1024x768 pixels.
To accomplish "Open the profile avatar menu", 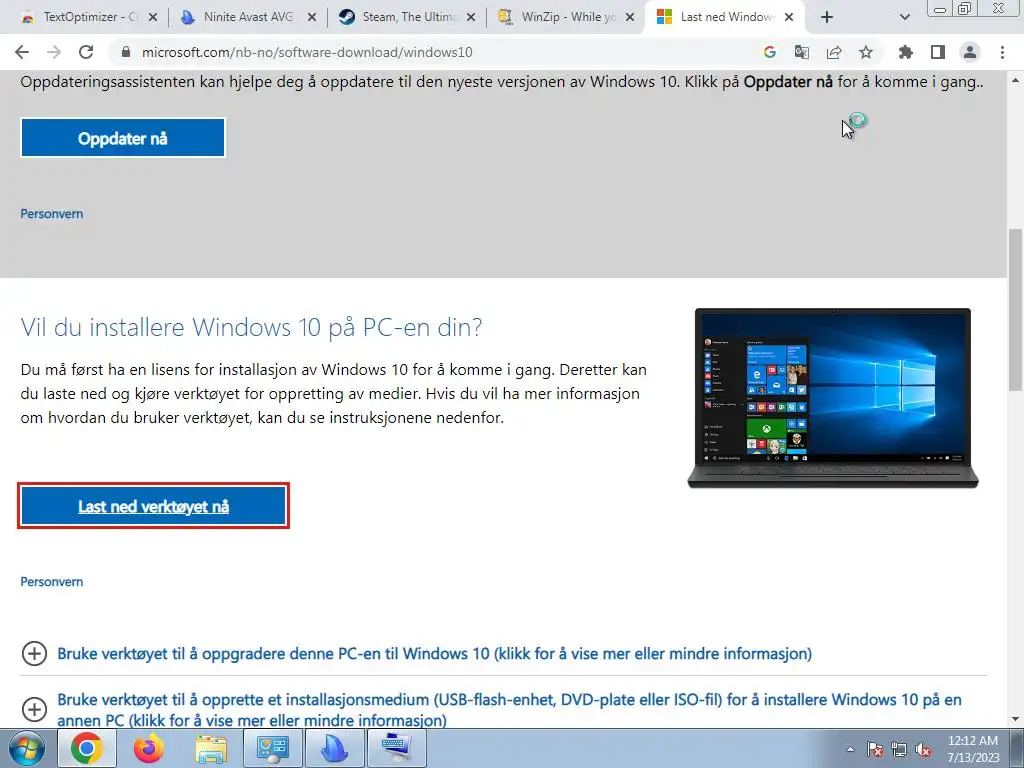I will (x=970, y=52).
